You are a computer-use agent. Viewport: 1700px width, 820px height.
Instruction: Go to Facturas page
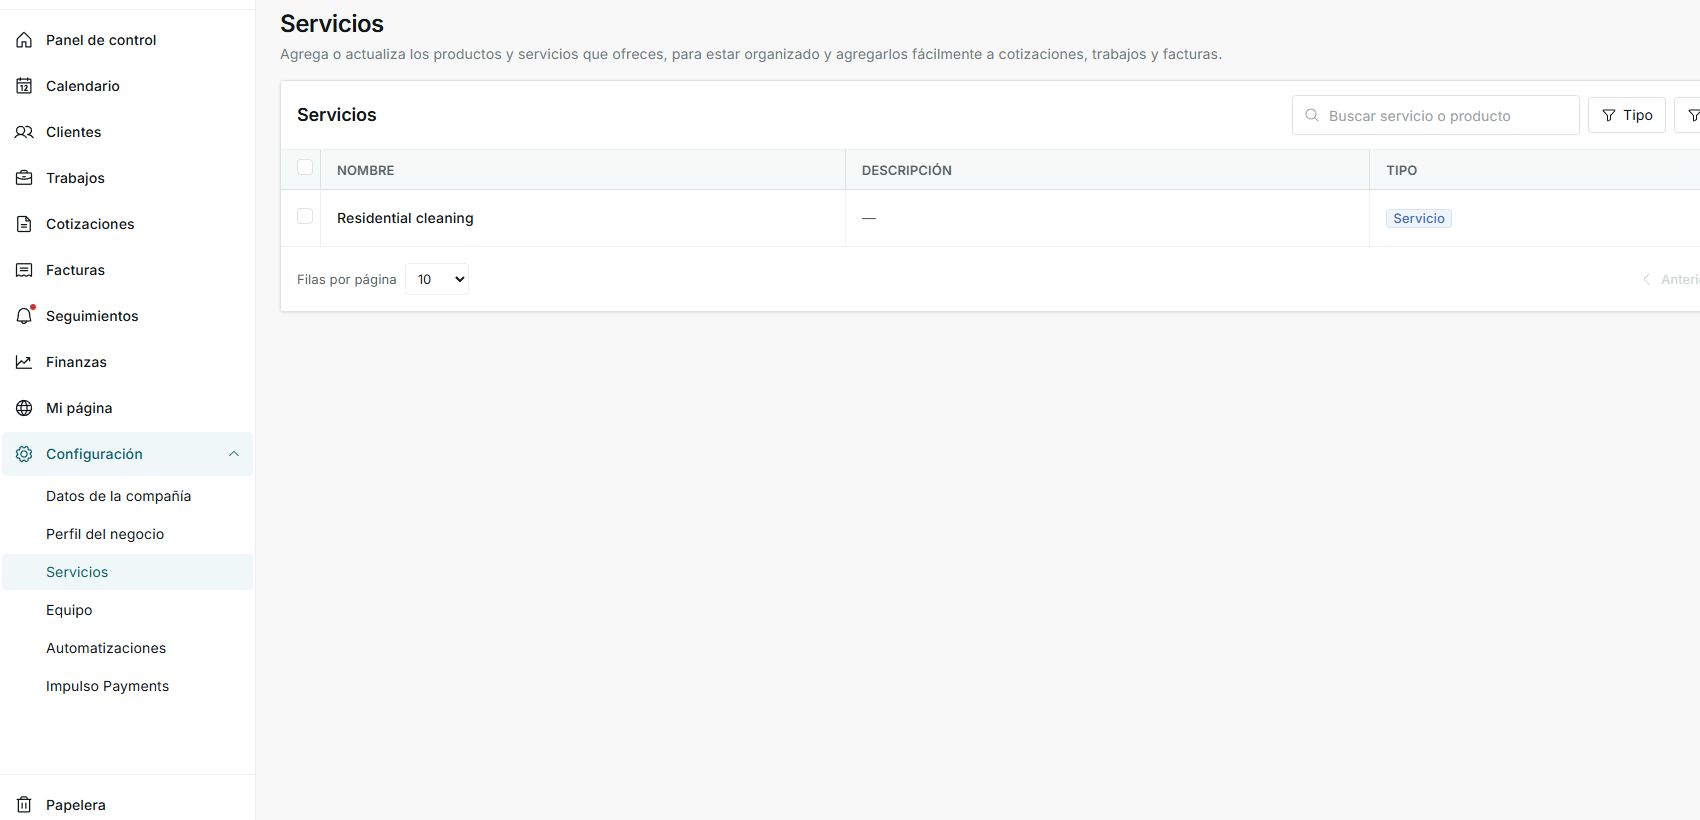click(128, 270)
